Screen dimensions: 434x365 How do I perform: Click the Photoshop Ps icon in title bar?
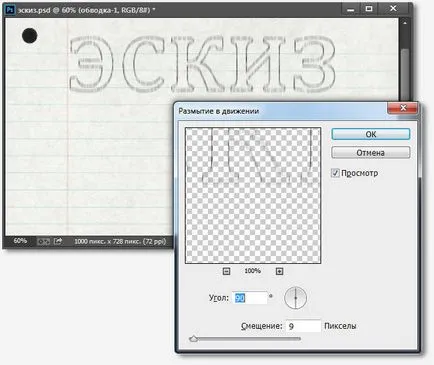(x=10, y=10)
